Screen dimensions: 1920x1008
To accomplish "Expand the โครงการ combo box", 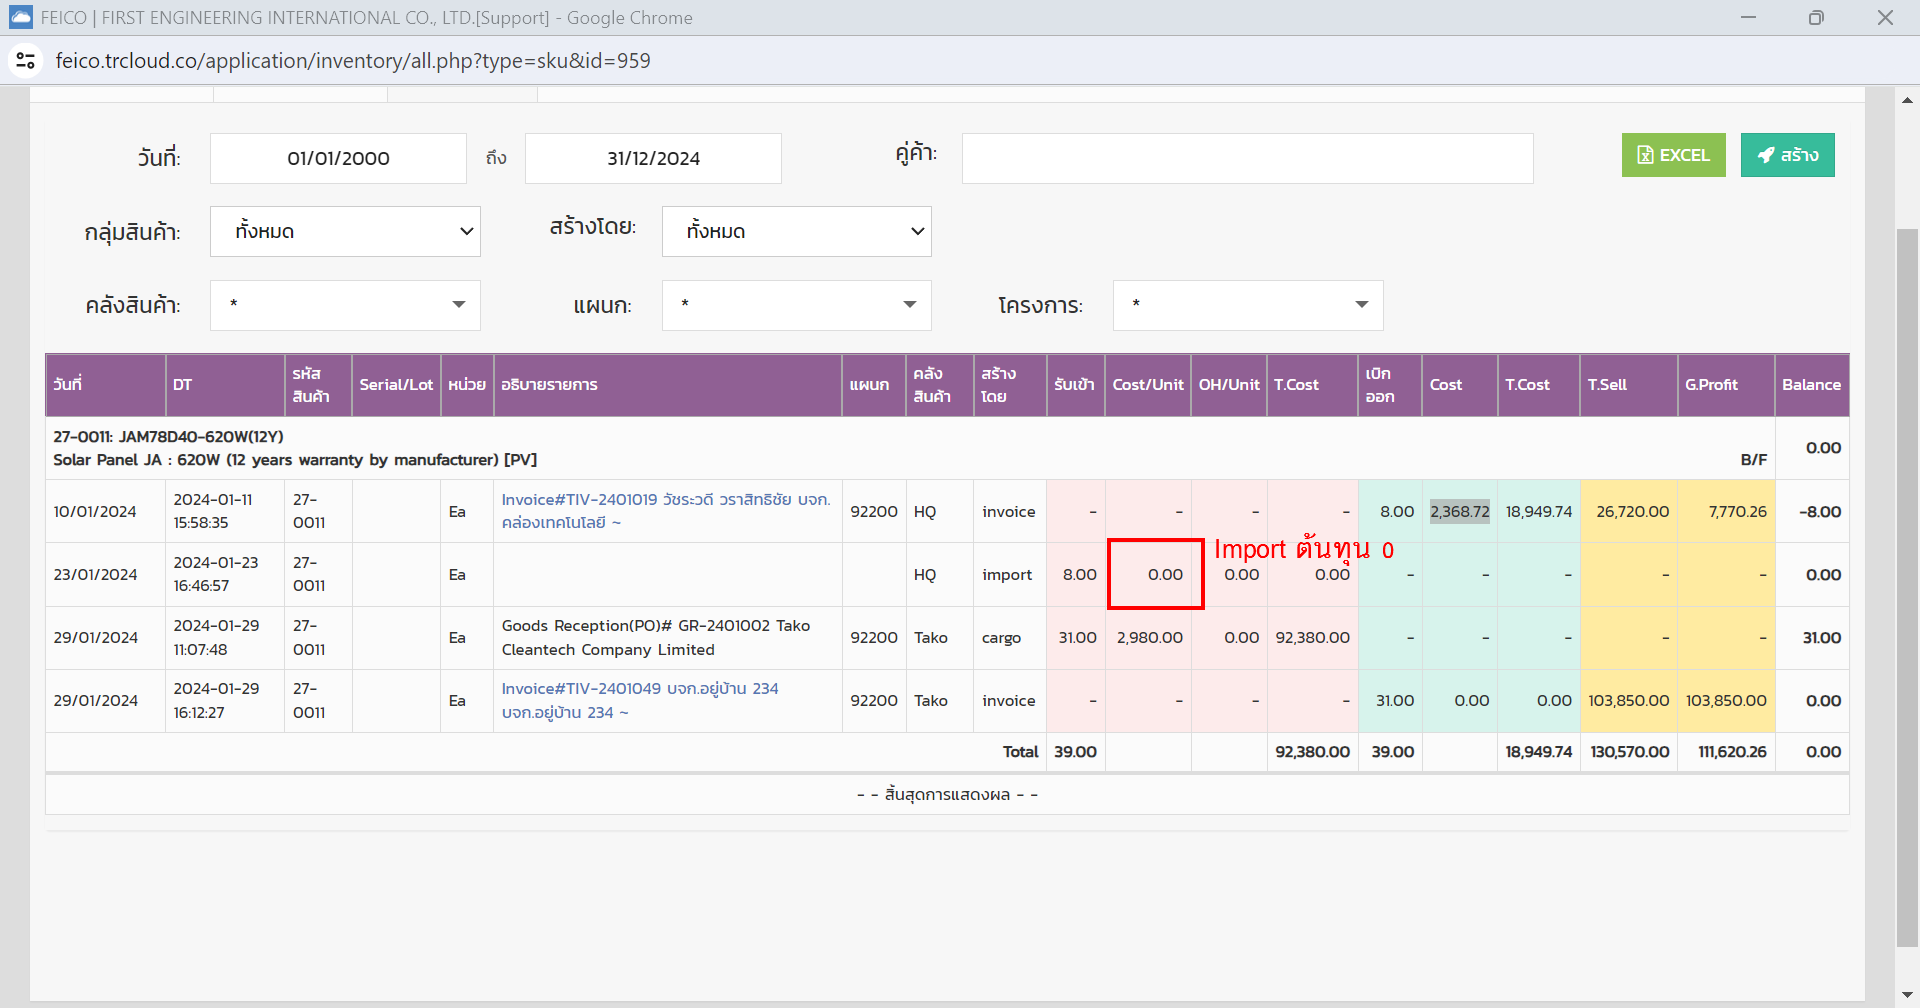I will click(1248, 305).
